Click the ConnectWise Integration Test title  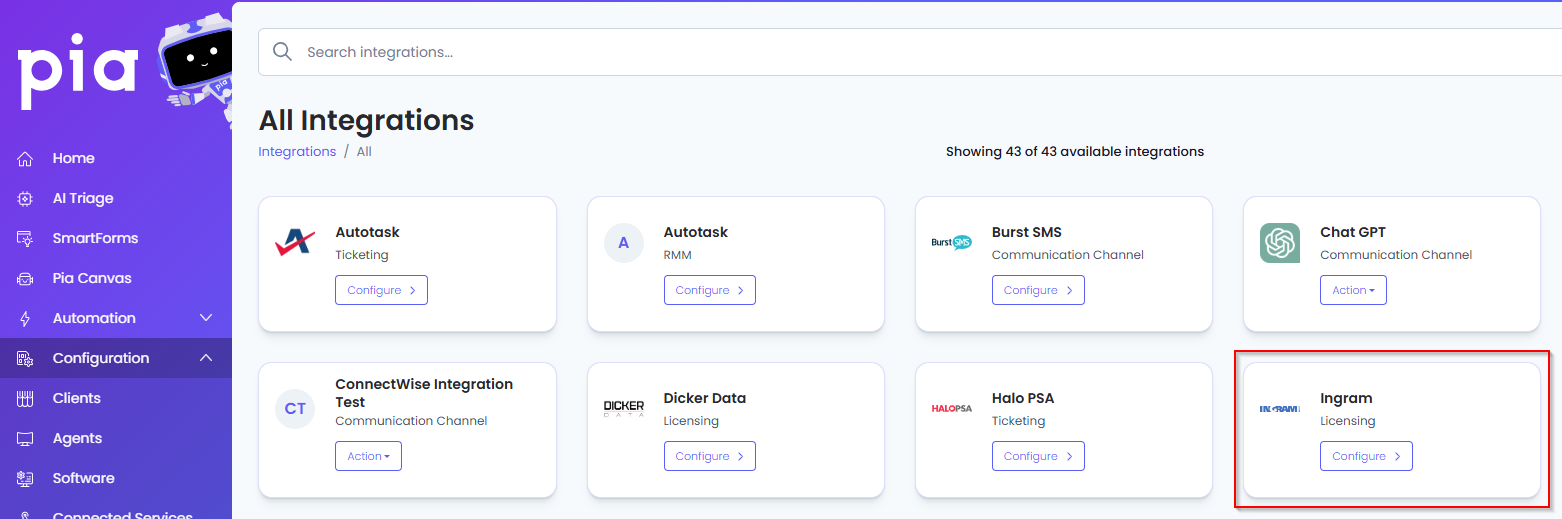(x=424, y=392)
